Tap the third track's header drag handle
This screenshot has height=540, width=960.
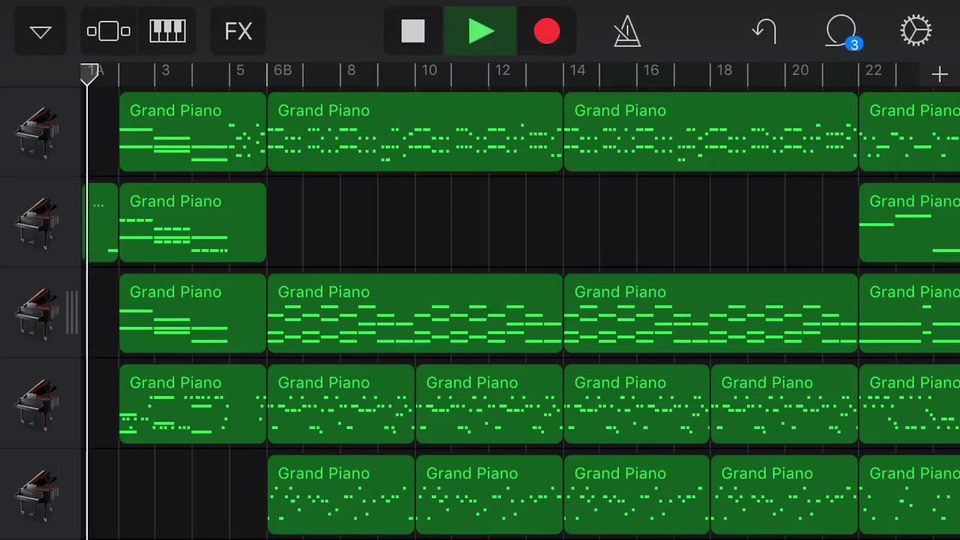pyautogui.click(x=72, y=313)
